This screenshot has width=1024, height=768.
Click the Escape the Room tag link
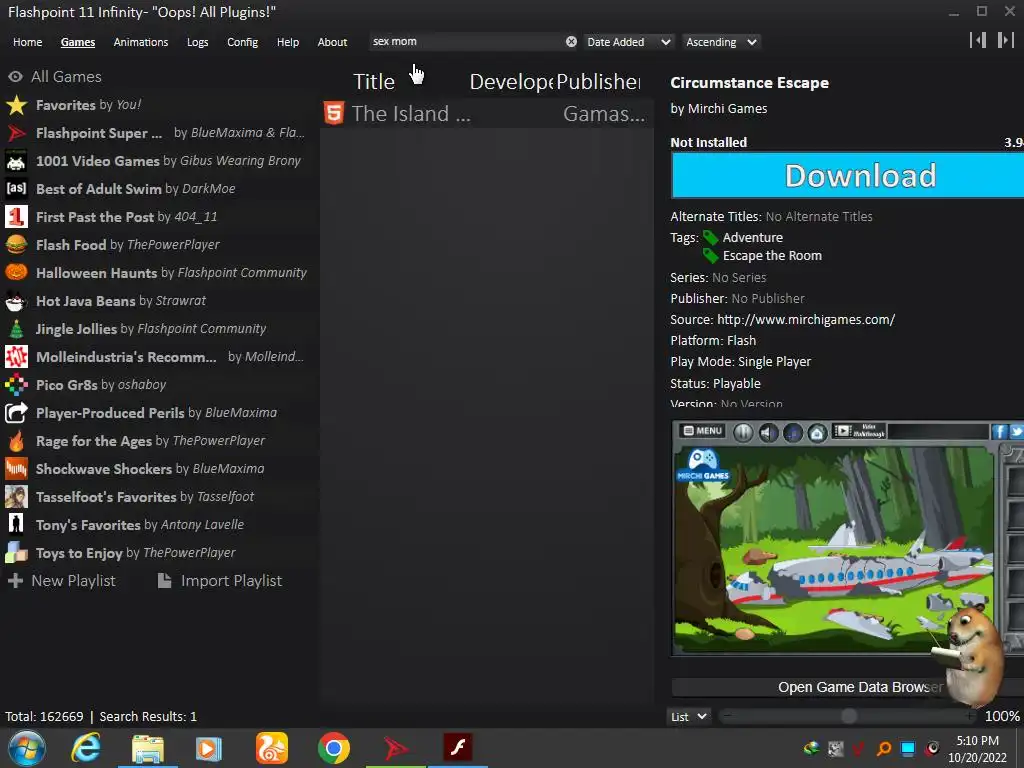[772, 256]
